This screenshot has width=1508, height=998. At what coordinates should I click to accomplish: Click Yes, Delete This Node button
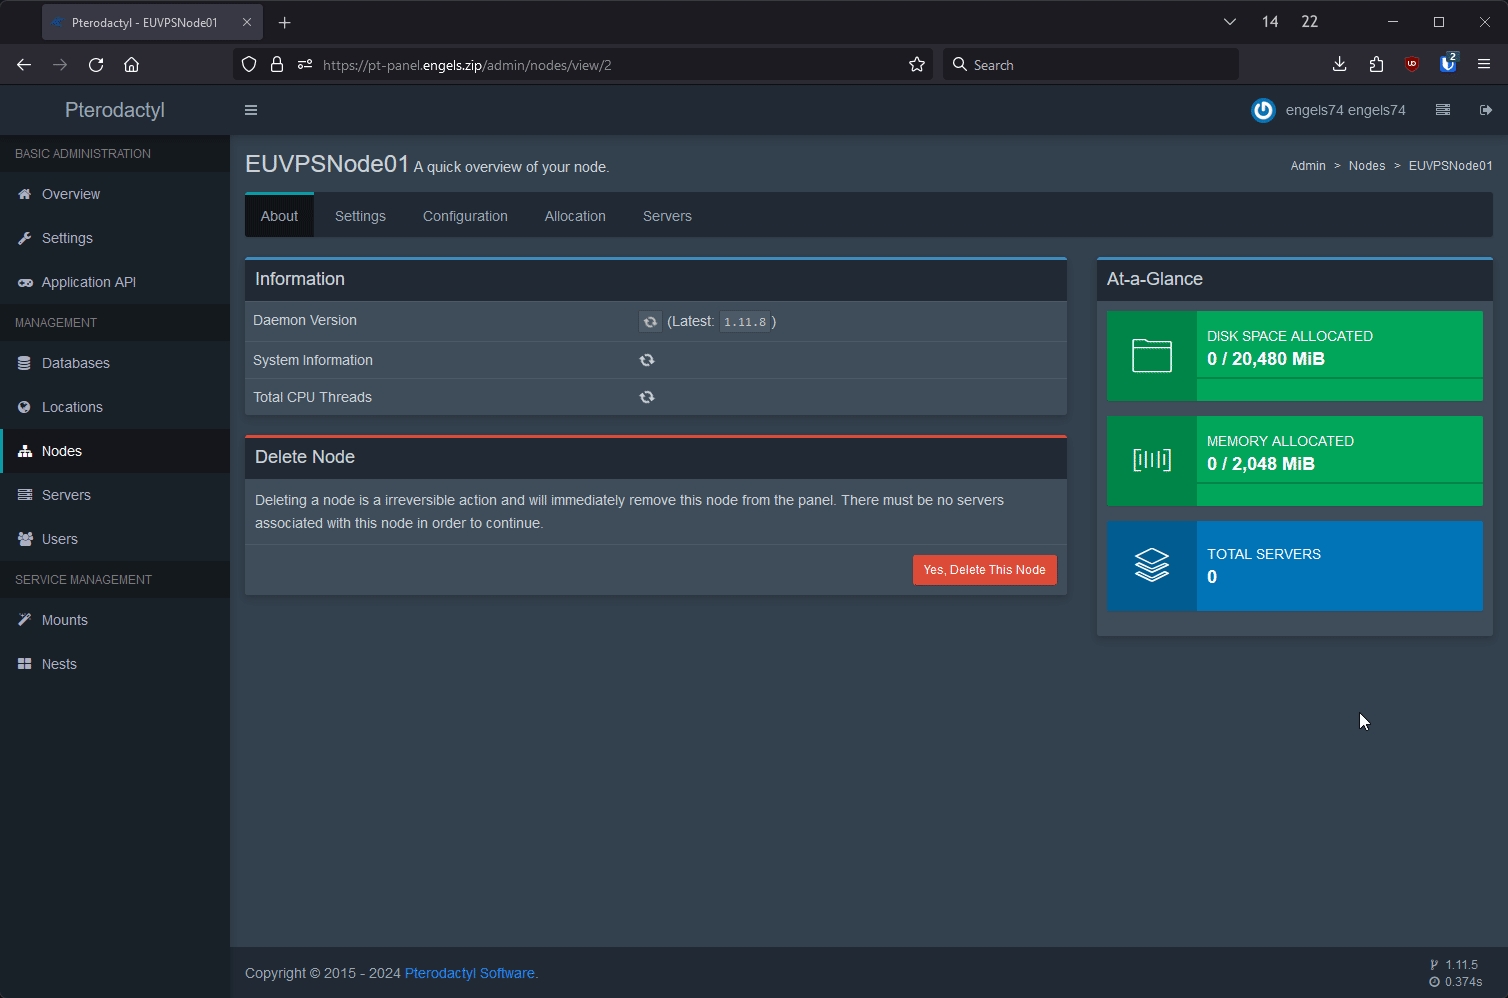984,570
